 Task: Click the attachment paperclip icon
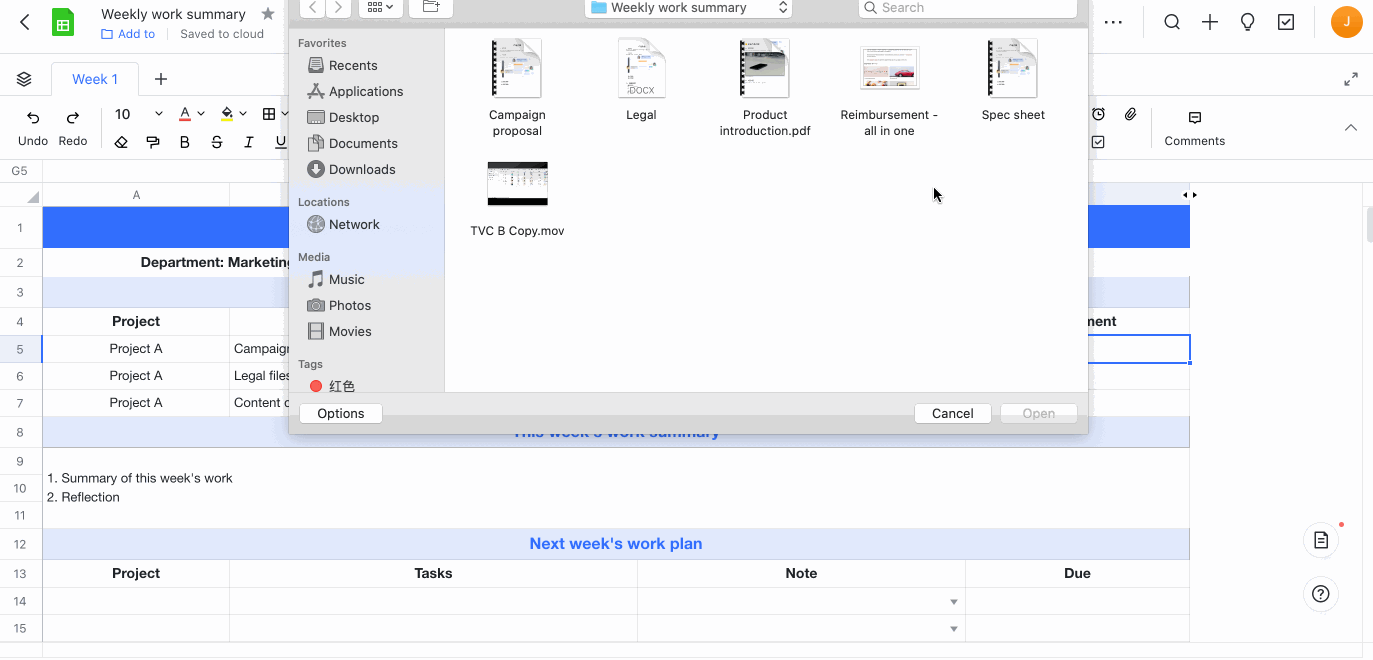[1130, 115]
